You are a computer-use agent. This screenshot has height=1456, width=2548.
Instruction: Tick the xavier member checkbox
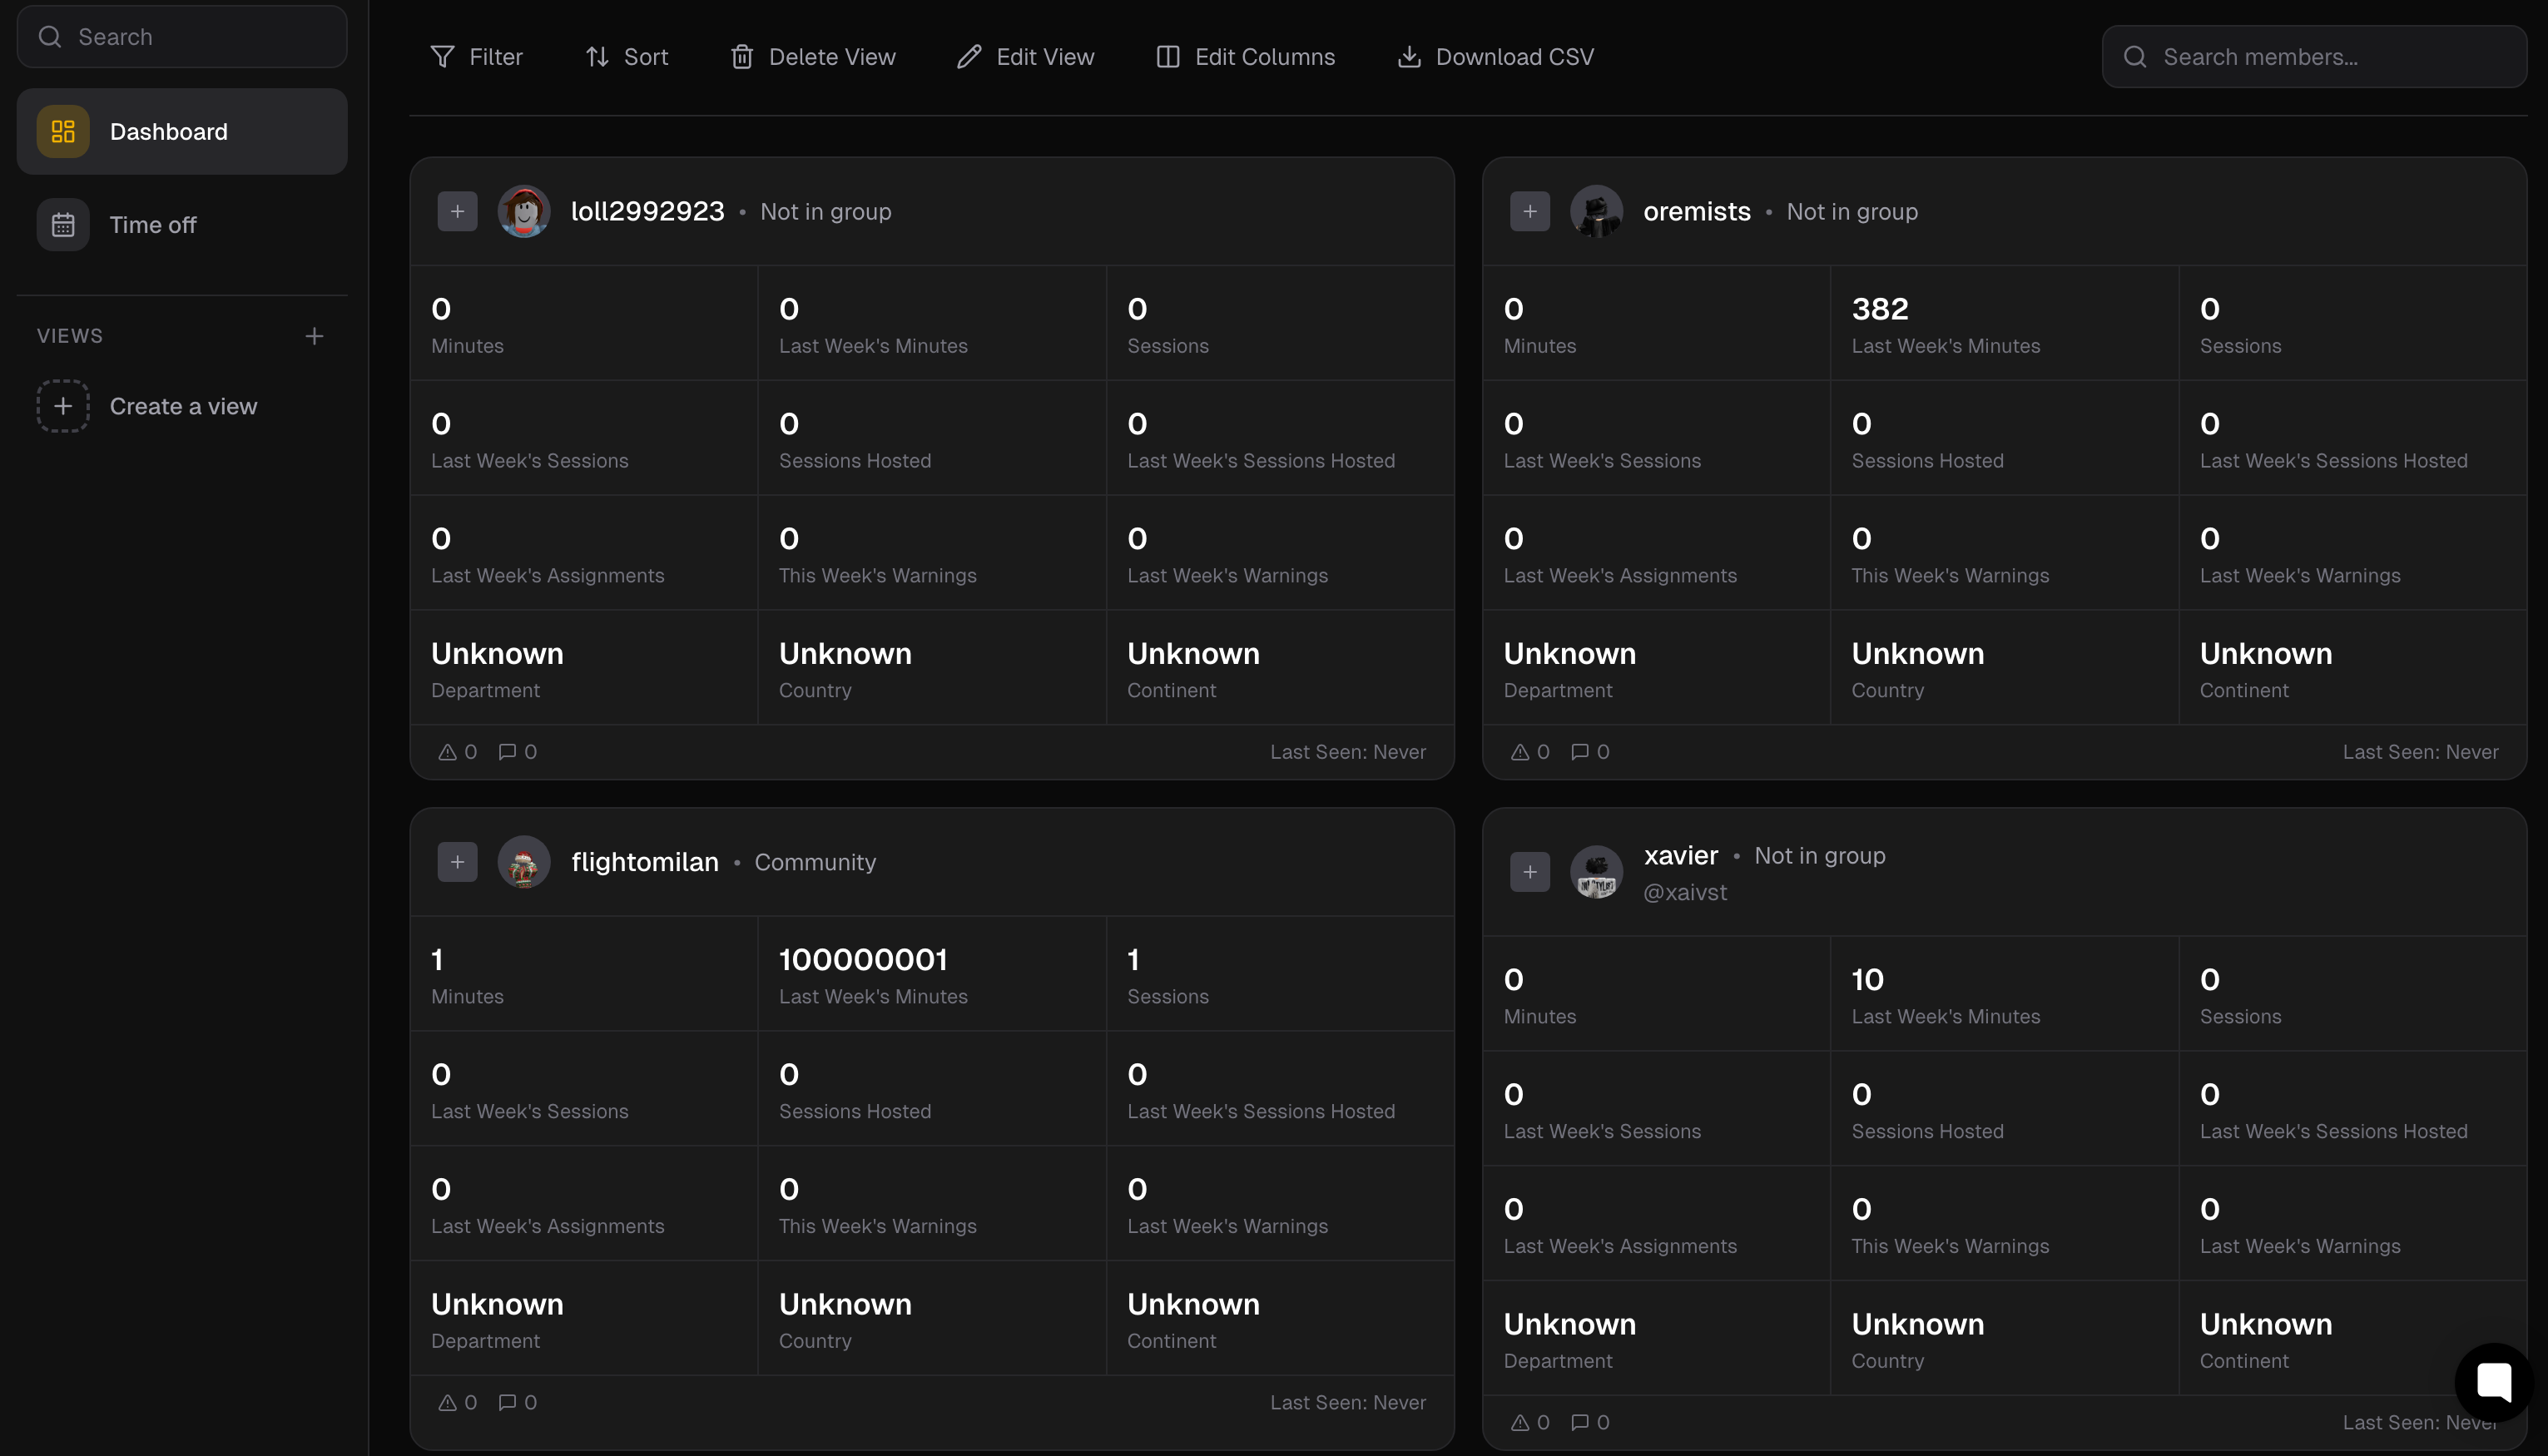[x=1529, y=872]
